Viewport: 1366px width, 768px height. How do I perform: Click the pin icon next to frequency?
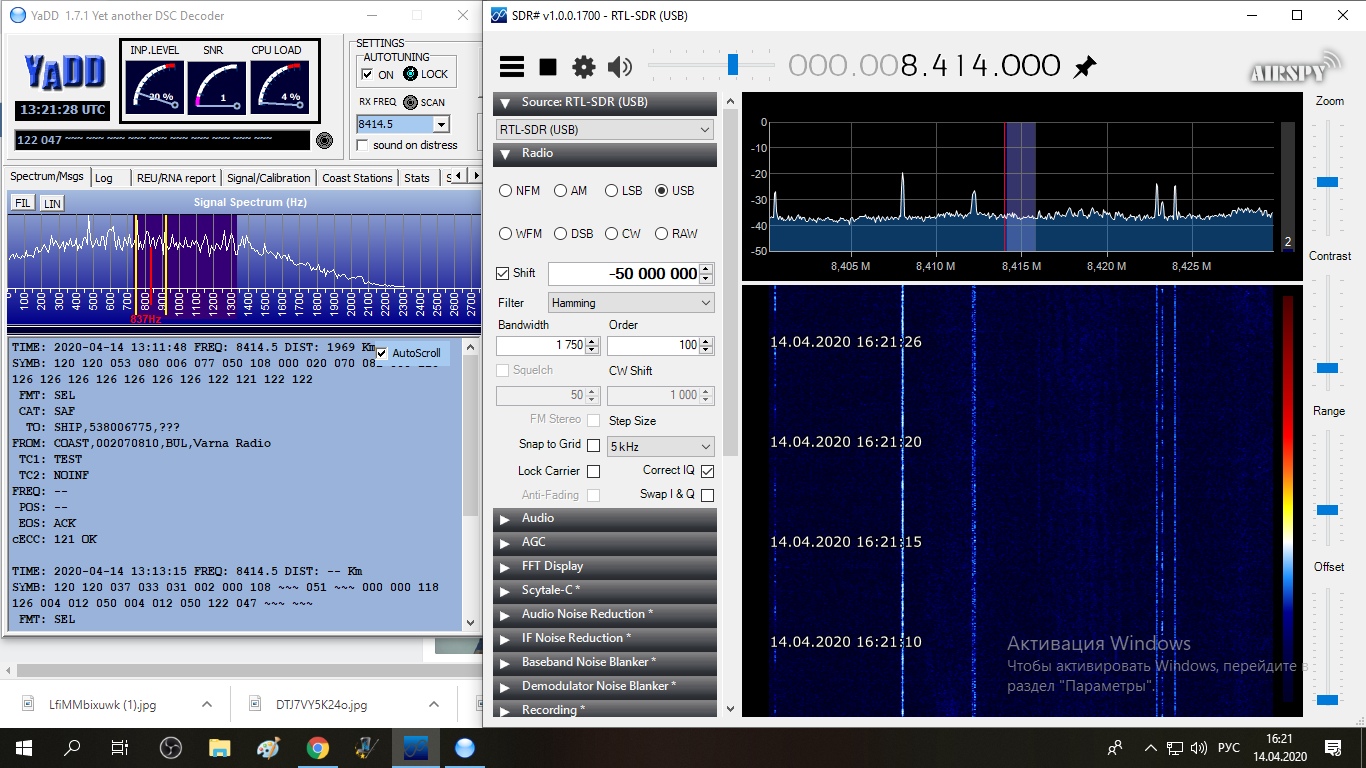[1084, 67]
